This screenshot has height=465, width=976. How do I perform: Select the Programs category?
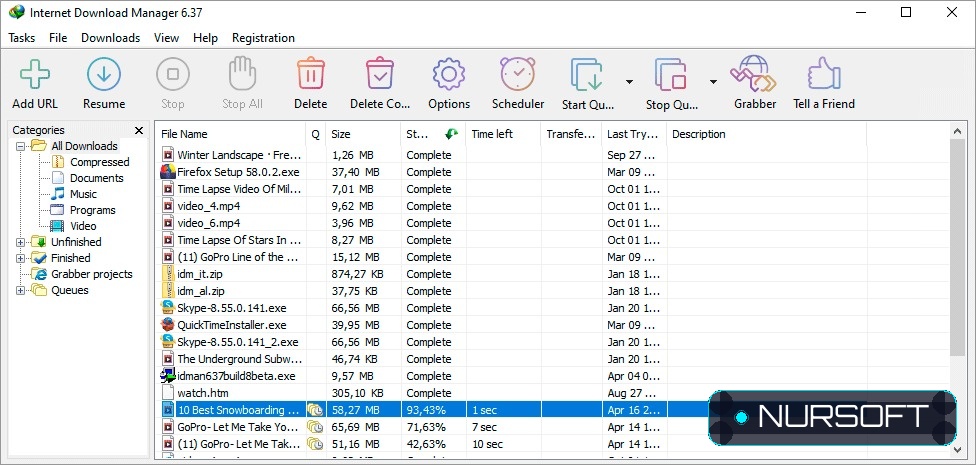pos(93,210)
